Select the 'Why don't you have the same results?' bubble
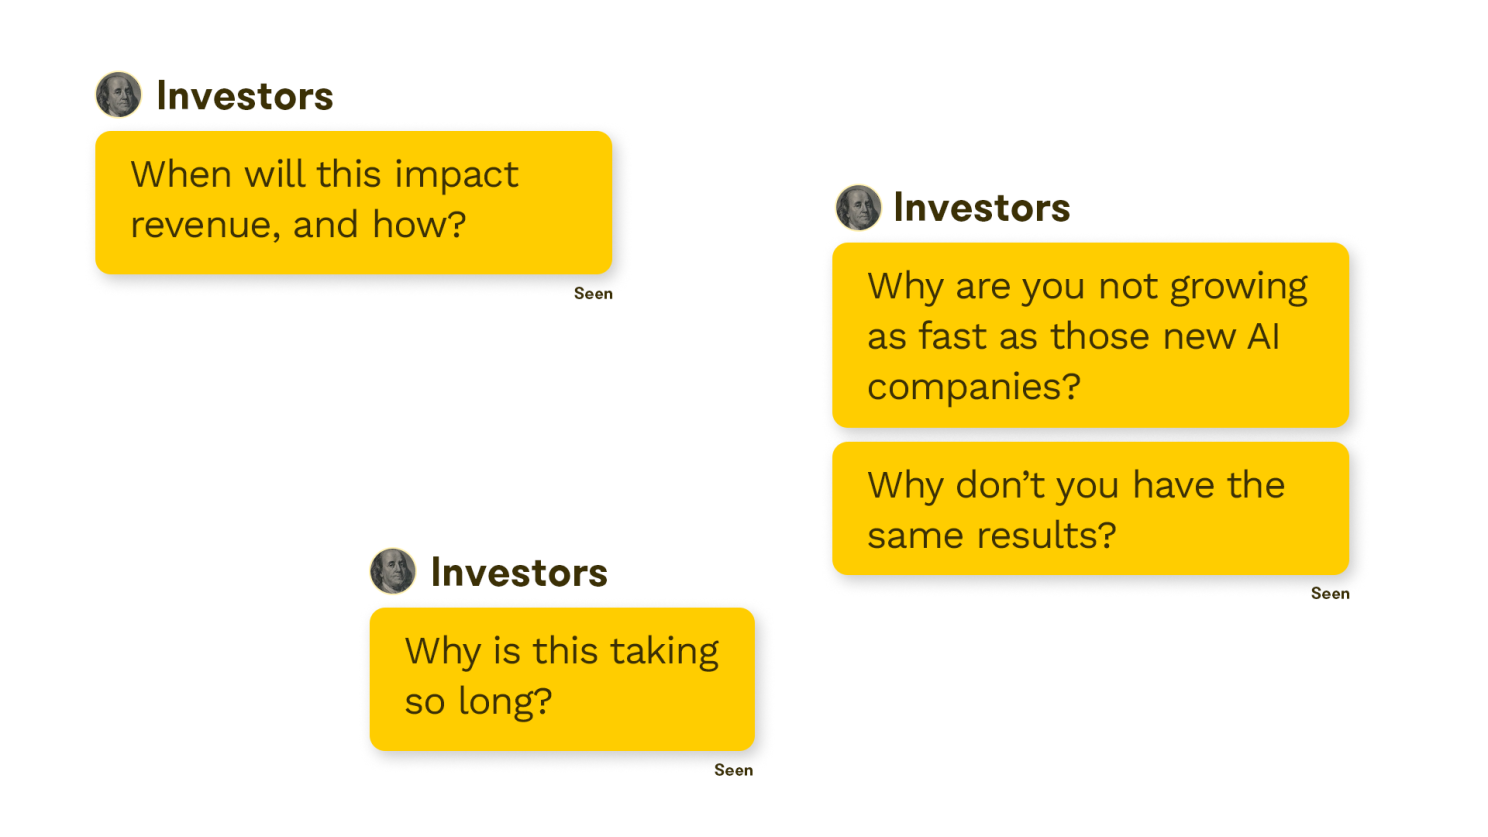Image resolution: width=1488 pixels, height=837 pixels. tap(1090, 508)
